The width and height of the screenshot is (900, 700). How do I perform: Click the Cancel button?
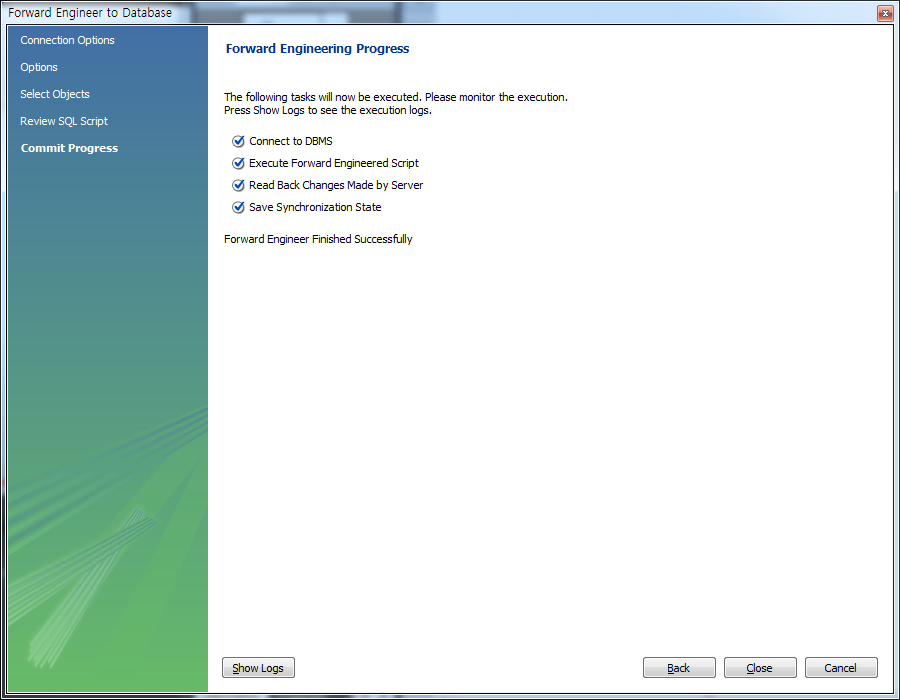point(841,668)
